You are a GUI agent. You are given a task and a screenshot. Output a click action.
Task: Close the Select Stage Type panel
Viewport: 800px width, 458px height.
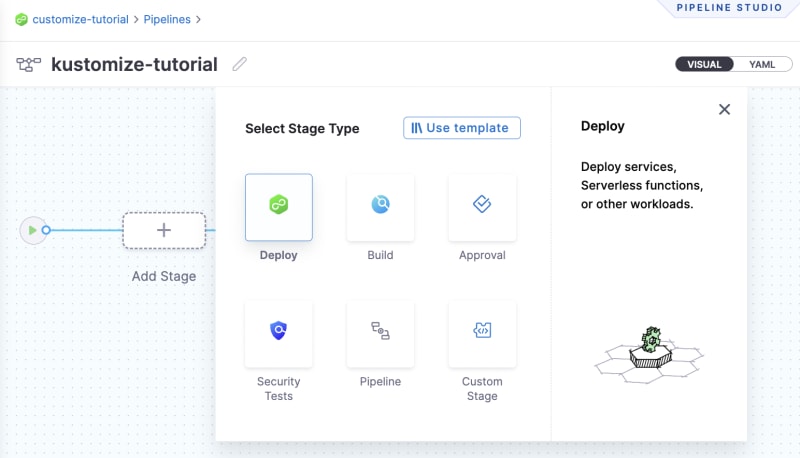coord(724,109)
